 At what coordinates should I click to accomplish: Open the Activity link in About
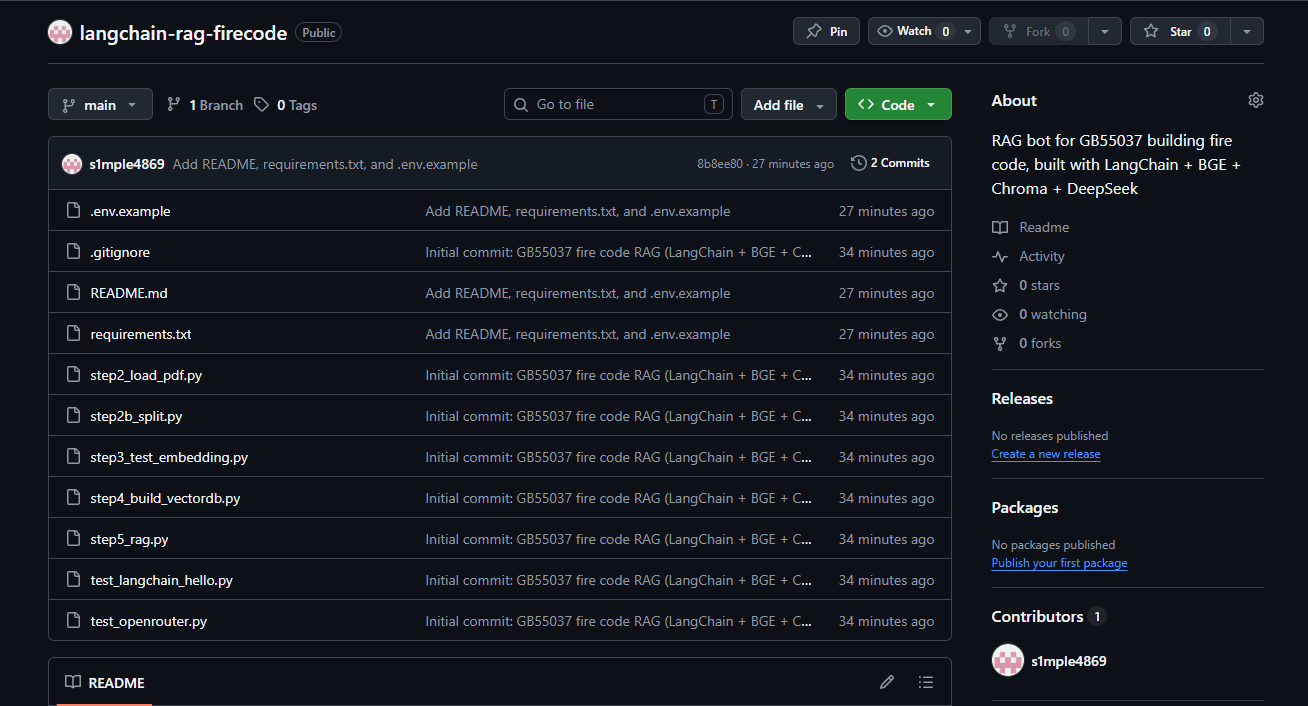(x=1029, y=256)
